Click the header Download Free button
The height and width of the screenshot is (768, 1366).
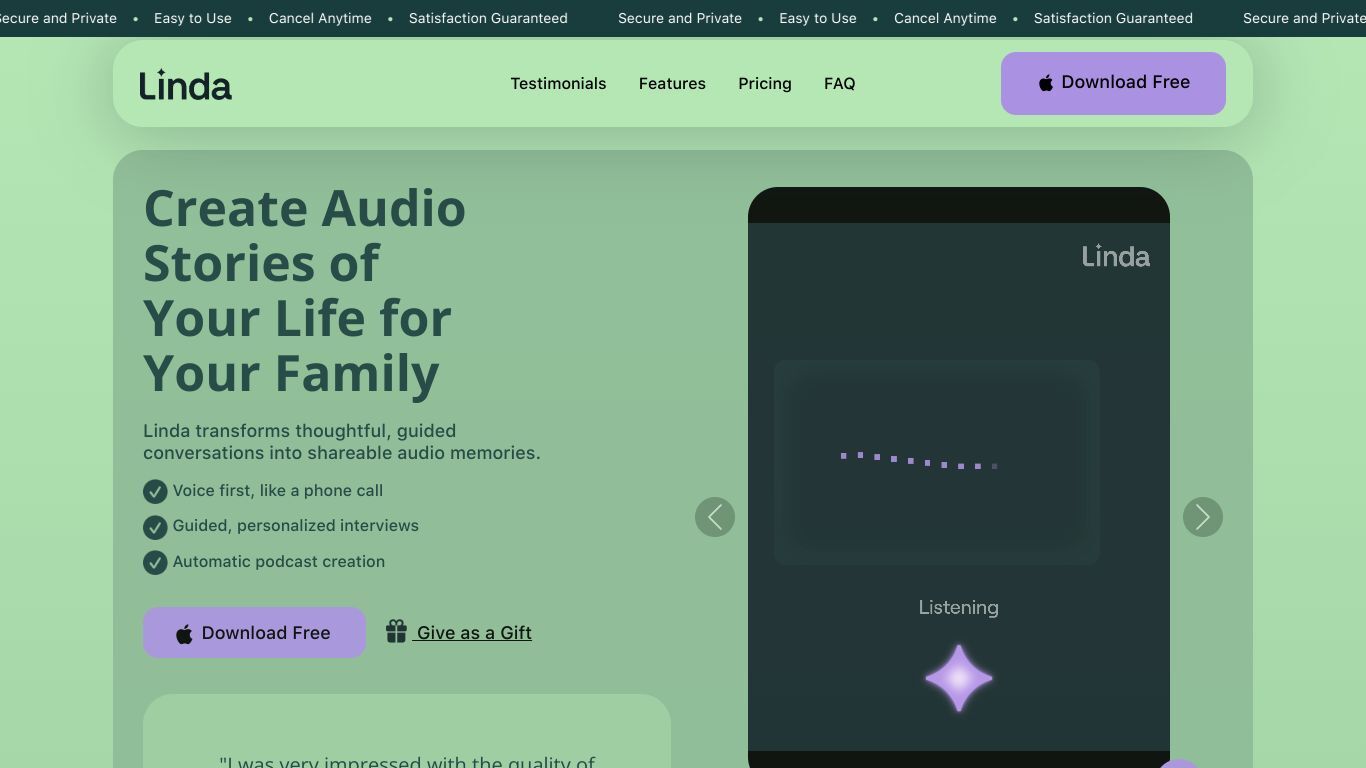coord(1113,83)
